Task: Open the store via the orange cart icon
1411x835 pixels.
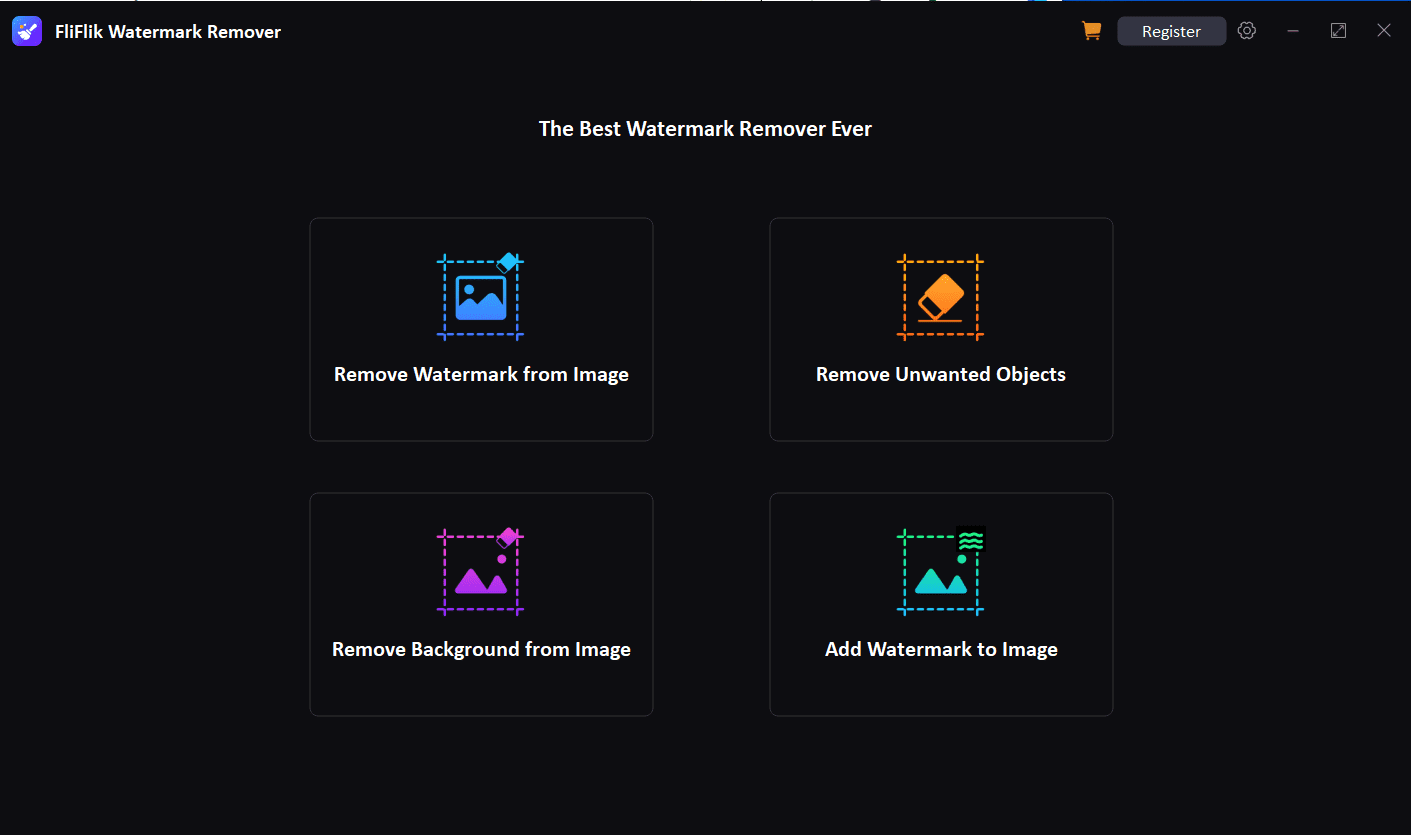Action: (x=1091, y=31)
